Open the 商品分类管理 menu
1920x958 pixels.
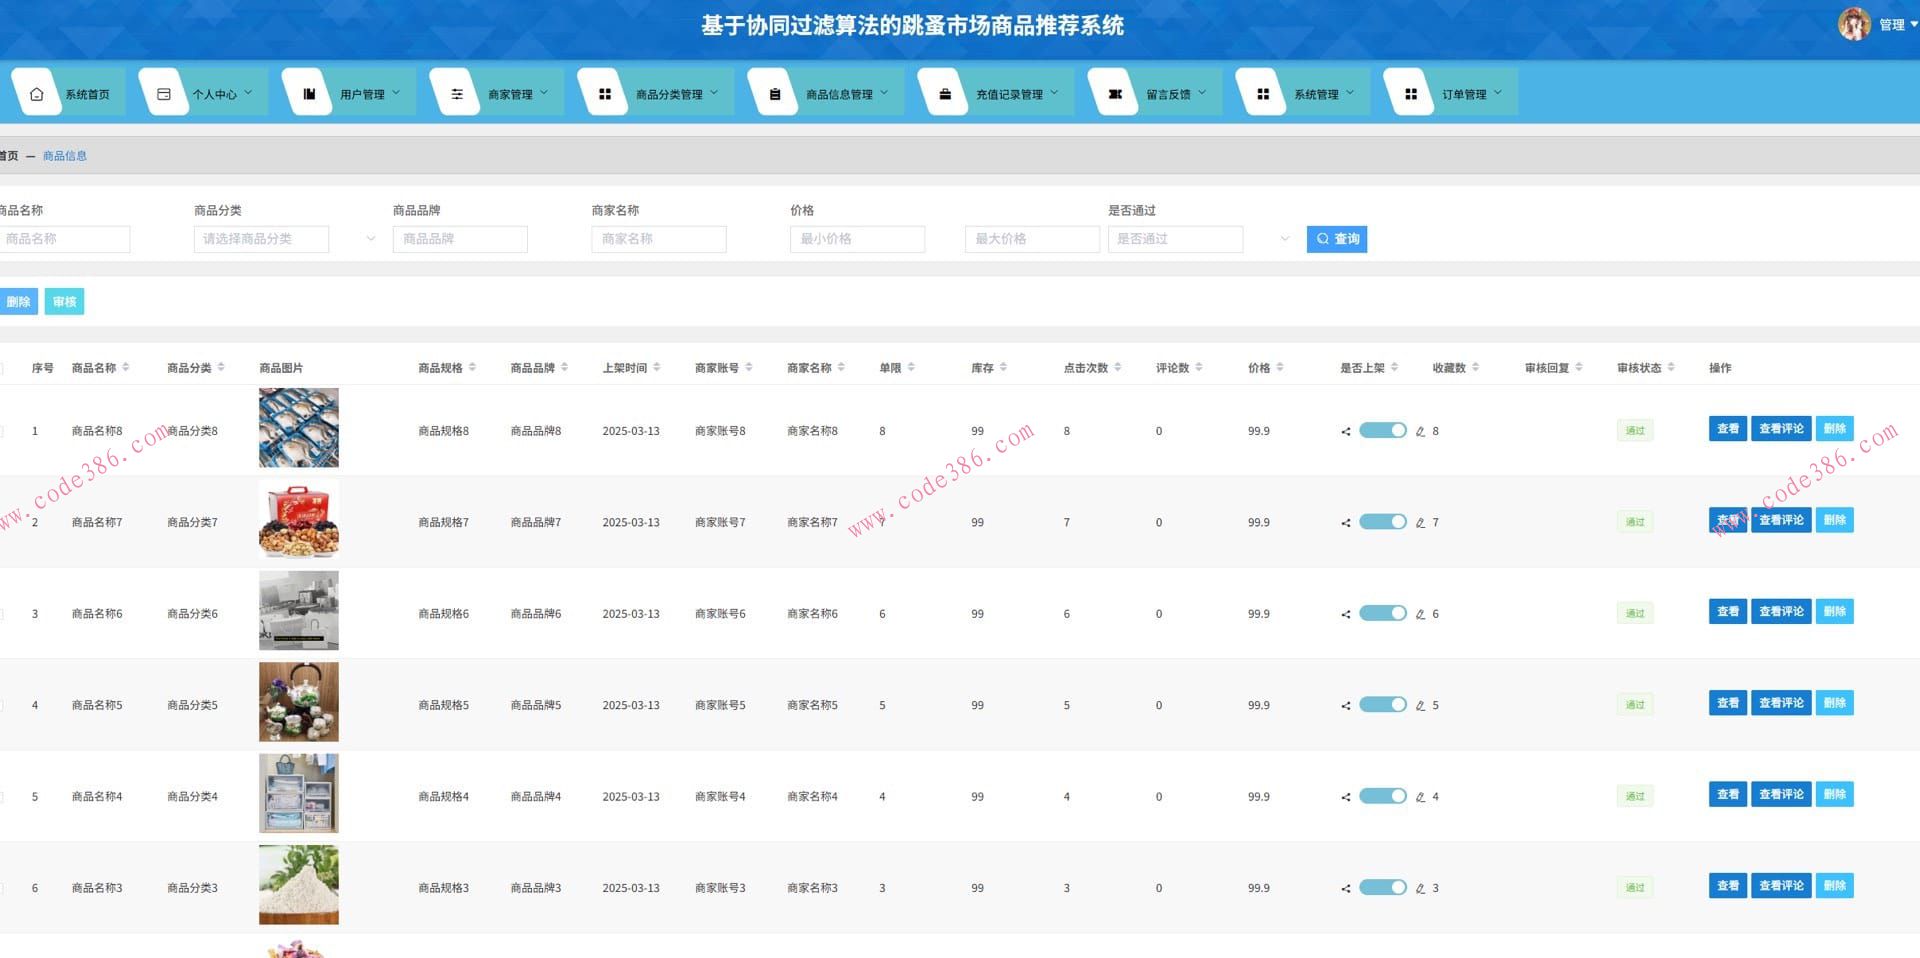(669, 94)
